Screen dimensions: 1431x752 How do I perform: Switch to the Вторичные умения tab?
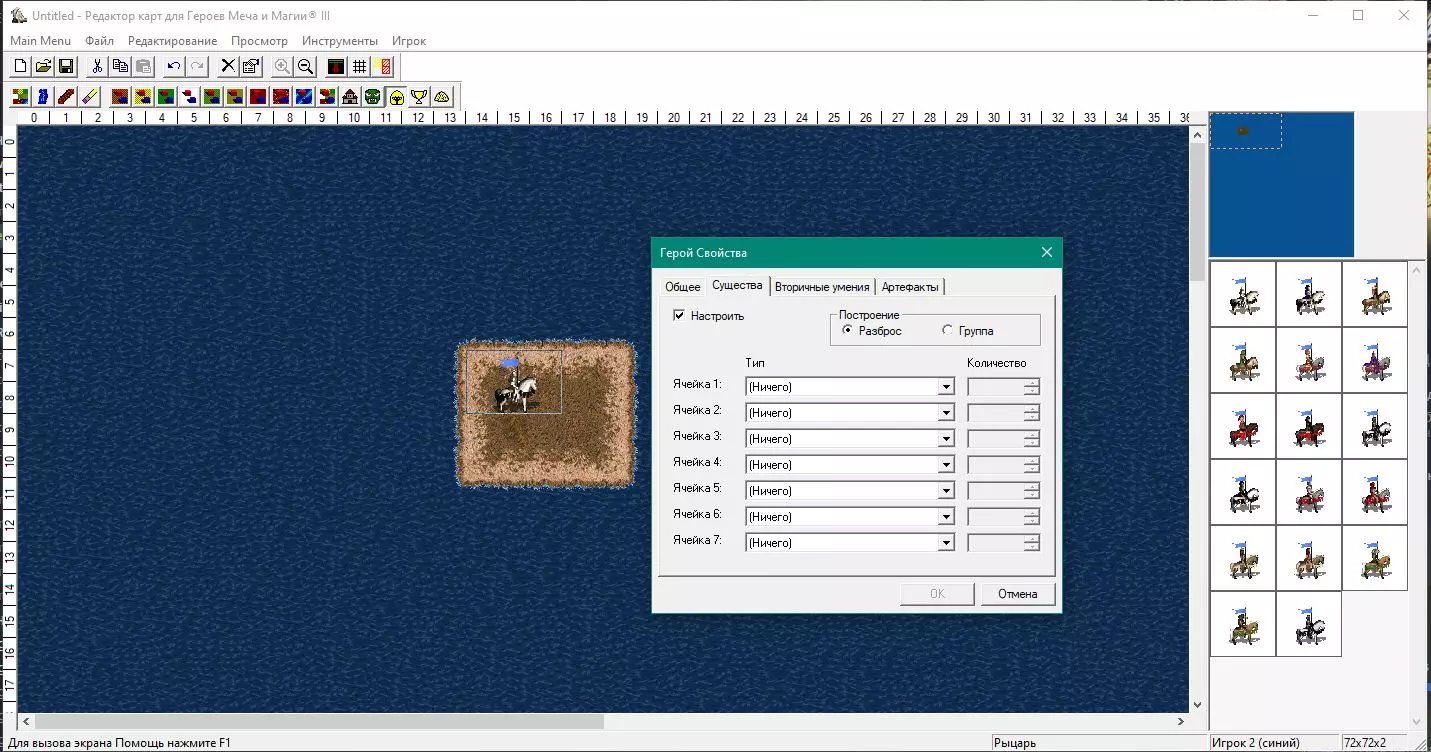[x=822, y=287]
